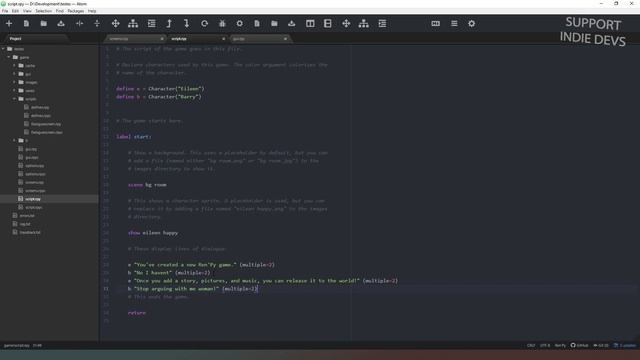Close the script.rpy tab
Screen dimensions: 640x360
[223, 39]
